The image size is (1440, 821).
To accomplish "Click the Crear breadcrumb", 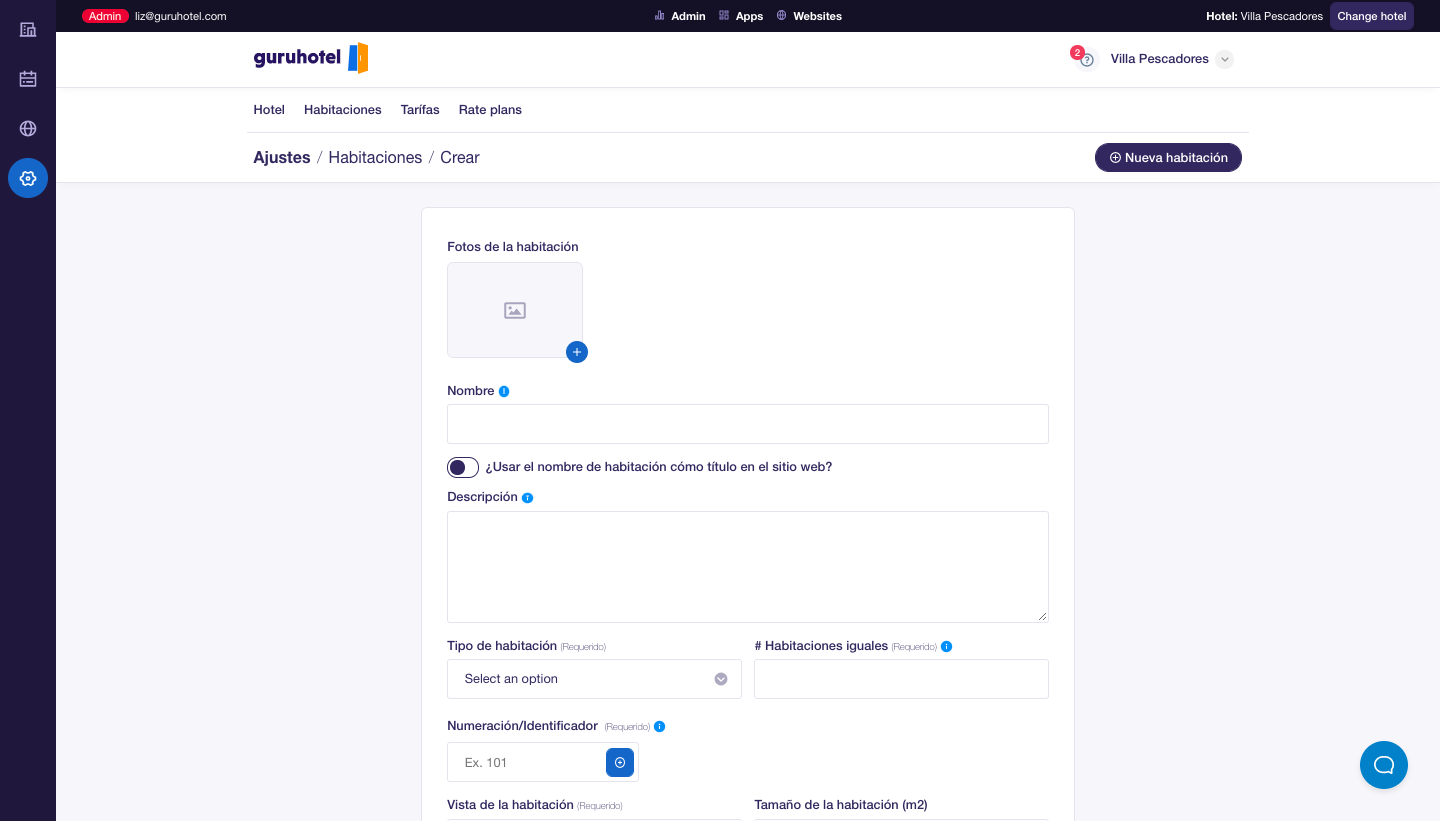I will pos(460,158).
